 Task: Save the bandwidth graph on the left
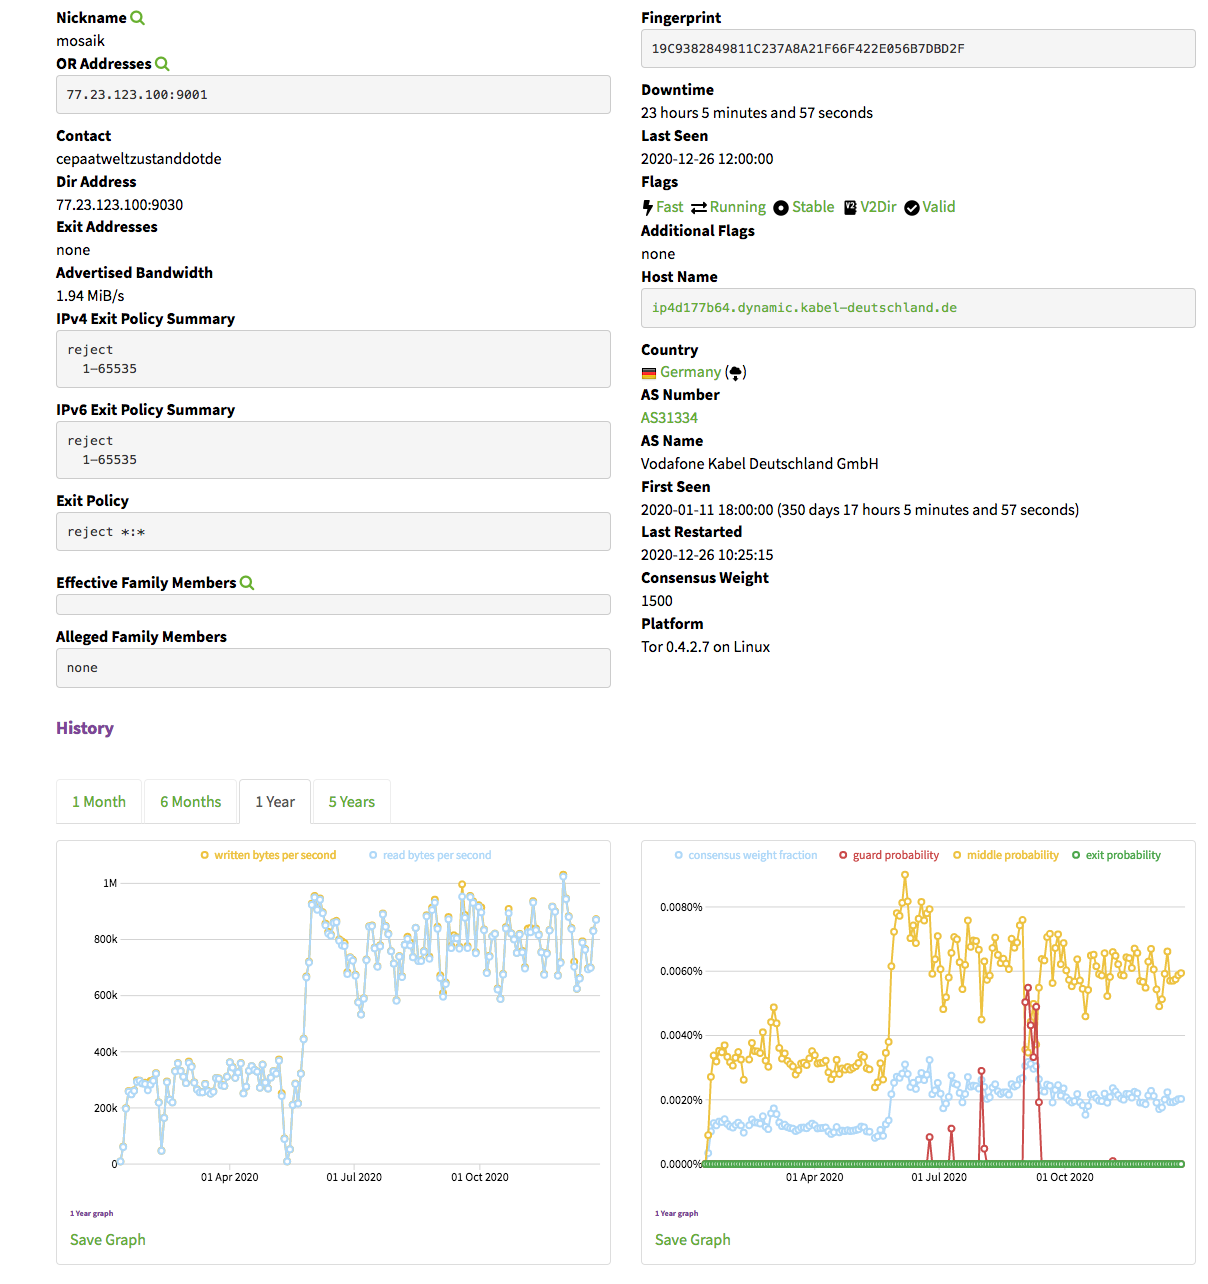click(108, 1240)
